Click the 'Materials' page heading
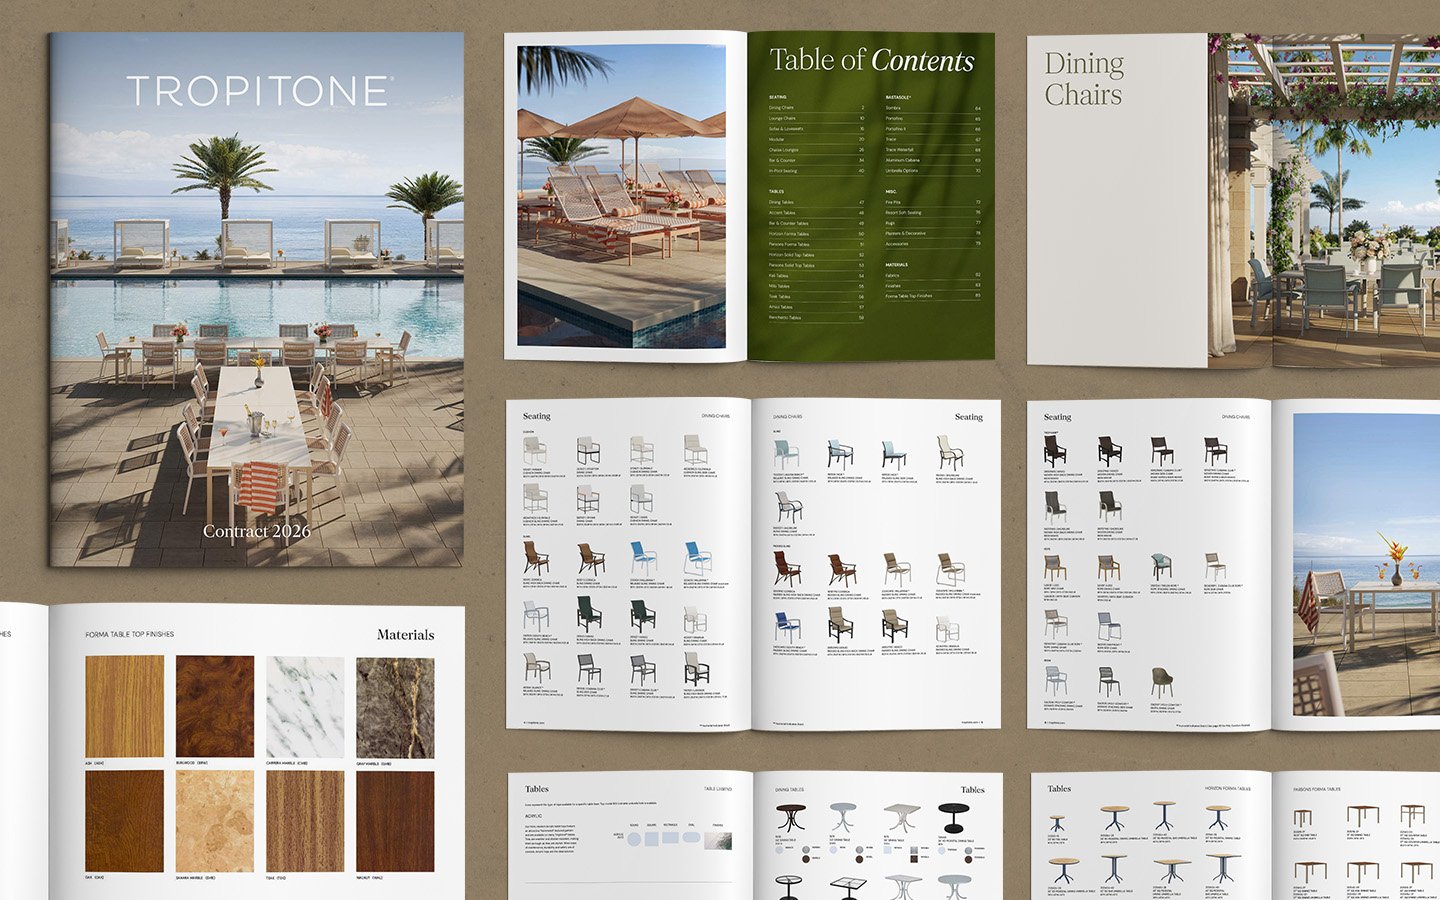The image size is (1440, 900). 405,634
